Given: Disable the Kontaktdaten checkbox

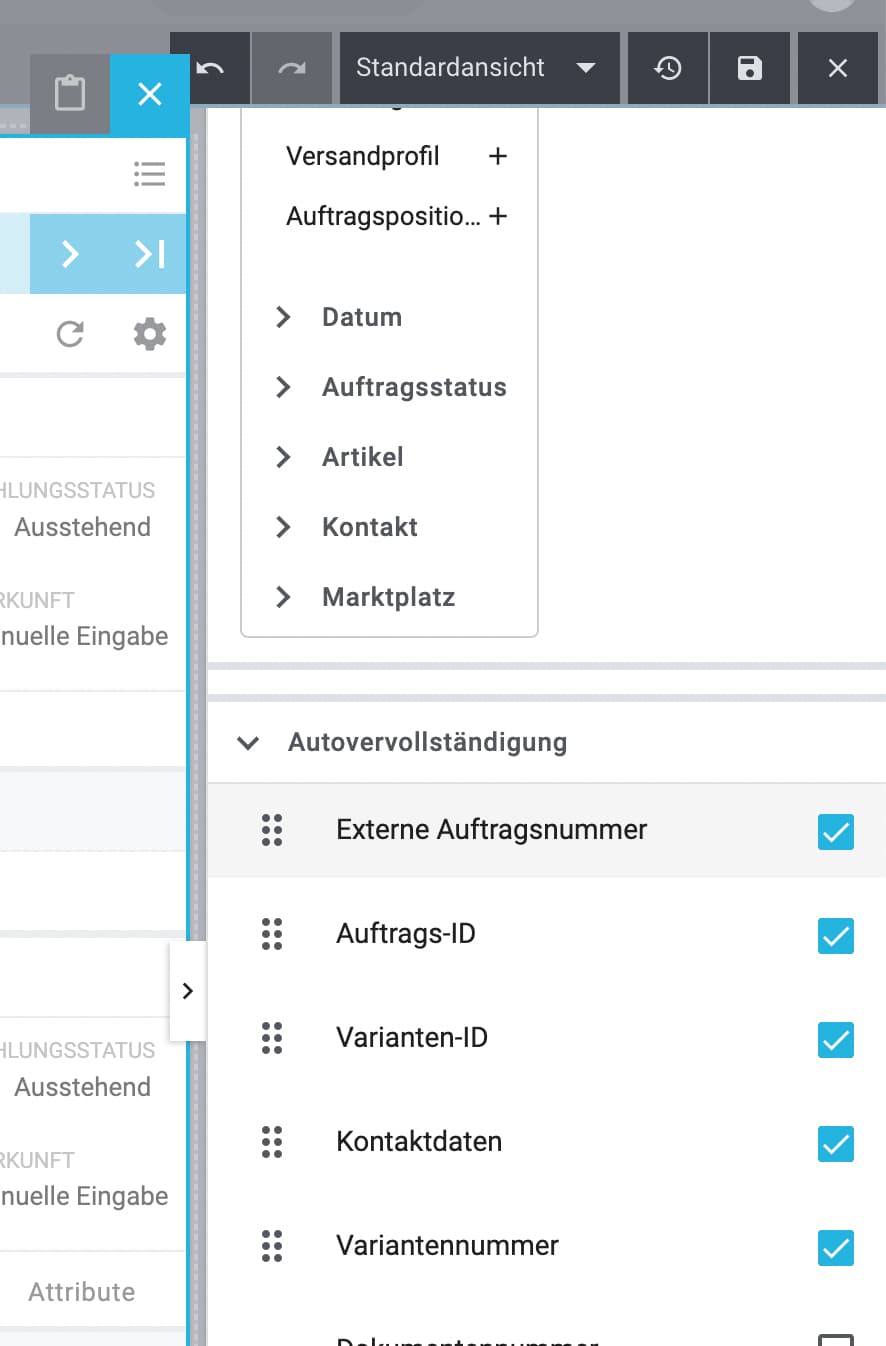Looking at the screenshot, I should (836, 1143).
